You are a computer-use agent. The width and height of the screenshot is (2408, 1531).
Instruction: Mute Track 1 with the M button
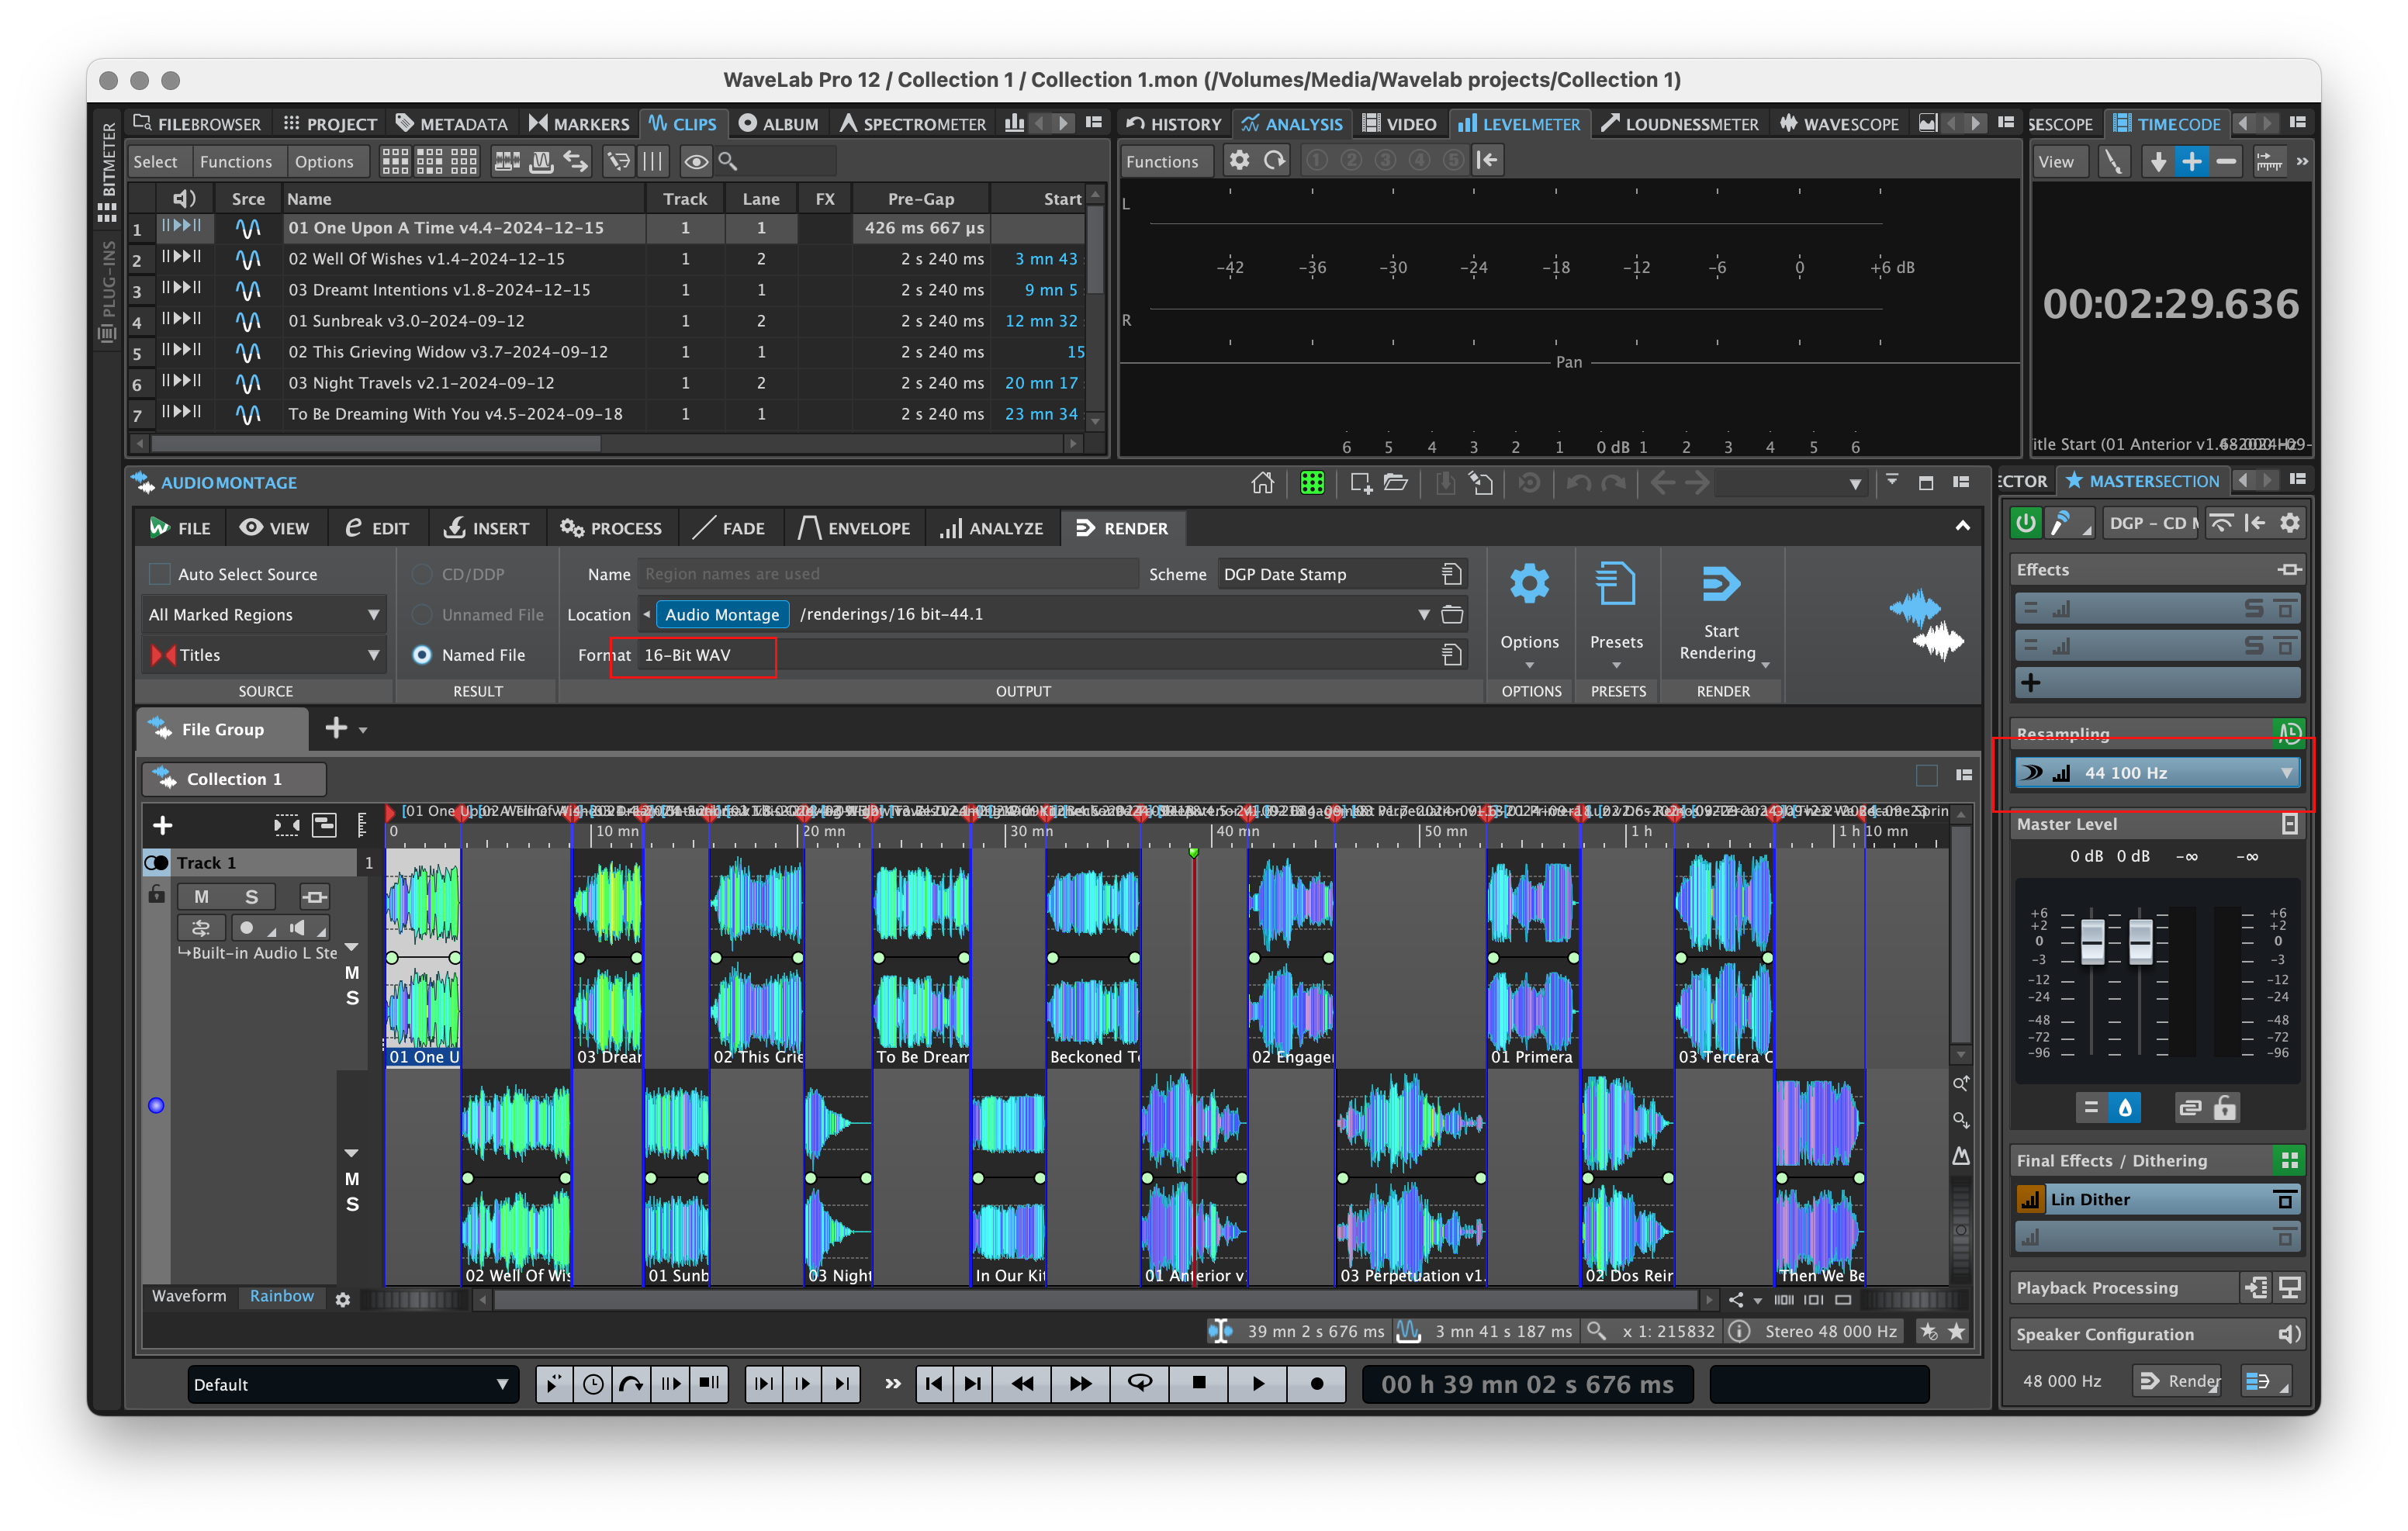click(201, 897)
